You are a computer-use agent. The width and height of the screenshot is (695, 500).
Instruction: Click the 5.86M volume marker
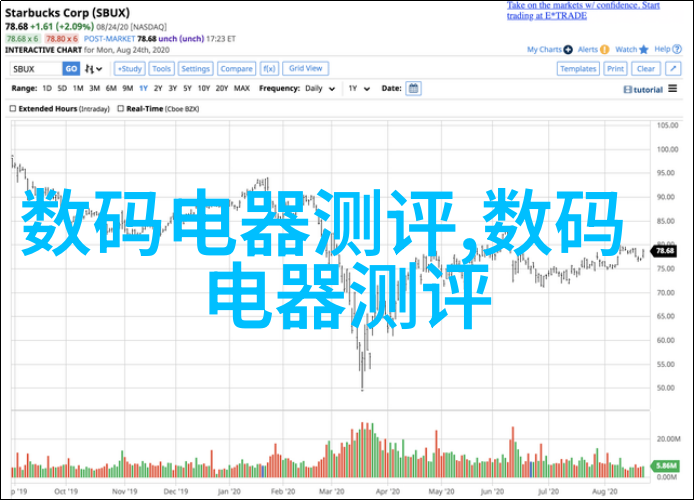point(665,465)
